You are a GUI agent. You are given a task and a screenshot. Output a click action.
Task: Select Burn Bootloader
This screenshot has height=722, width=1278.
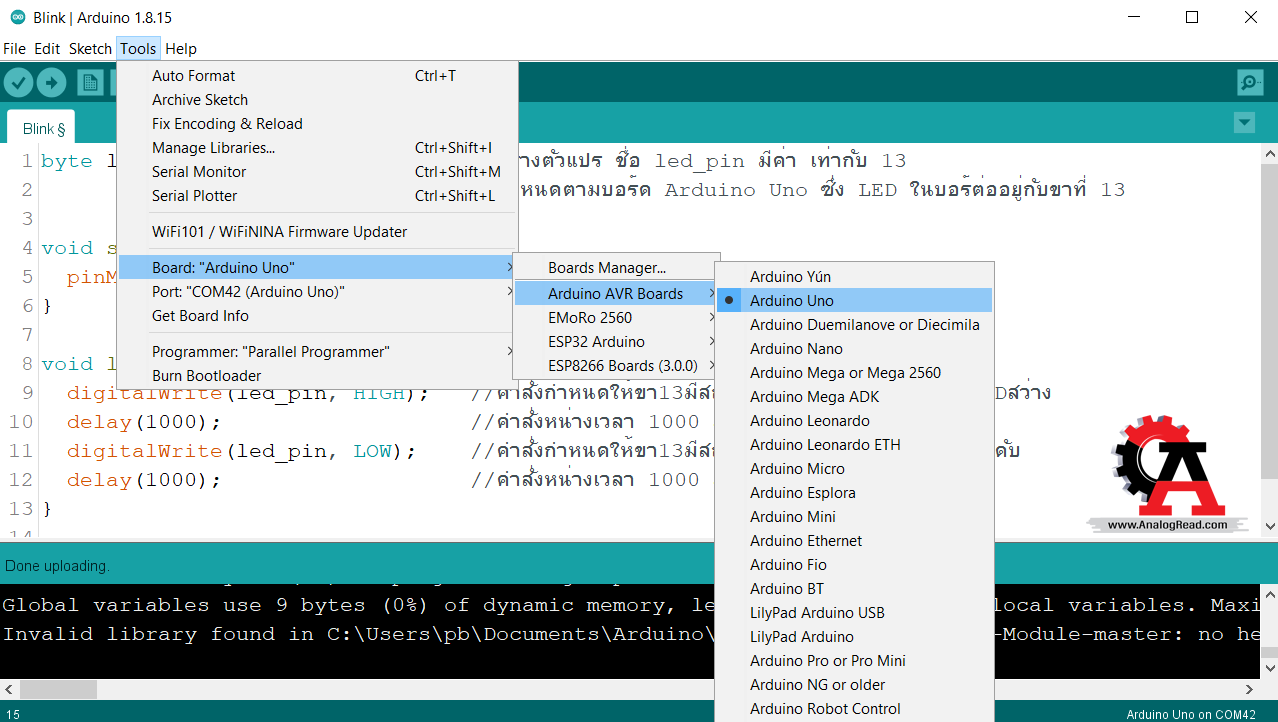coord(318,376)
